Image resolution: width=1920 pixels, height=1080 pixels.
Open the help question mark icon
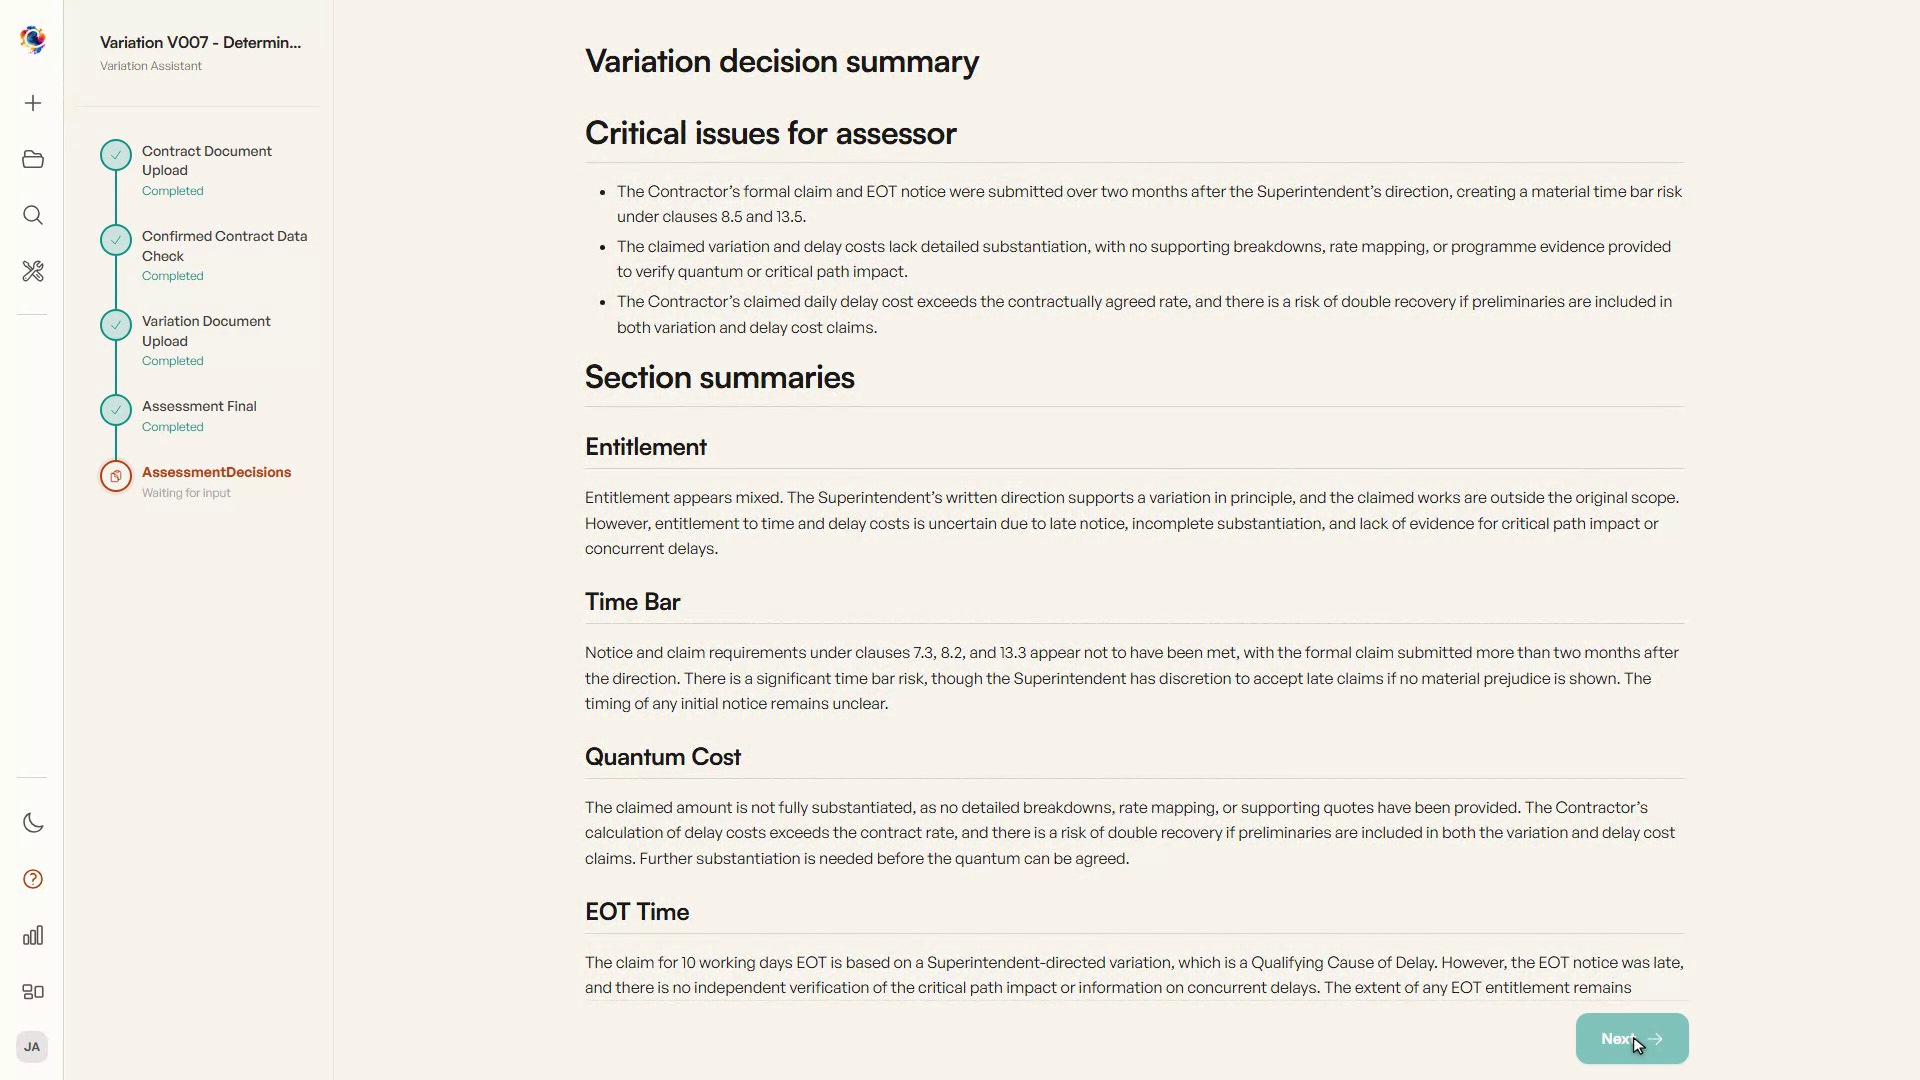tap(33, 880)
